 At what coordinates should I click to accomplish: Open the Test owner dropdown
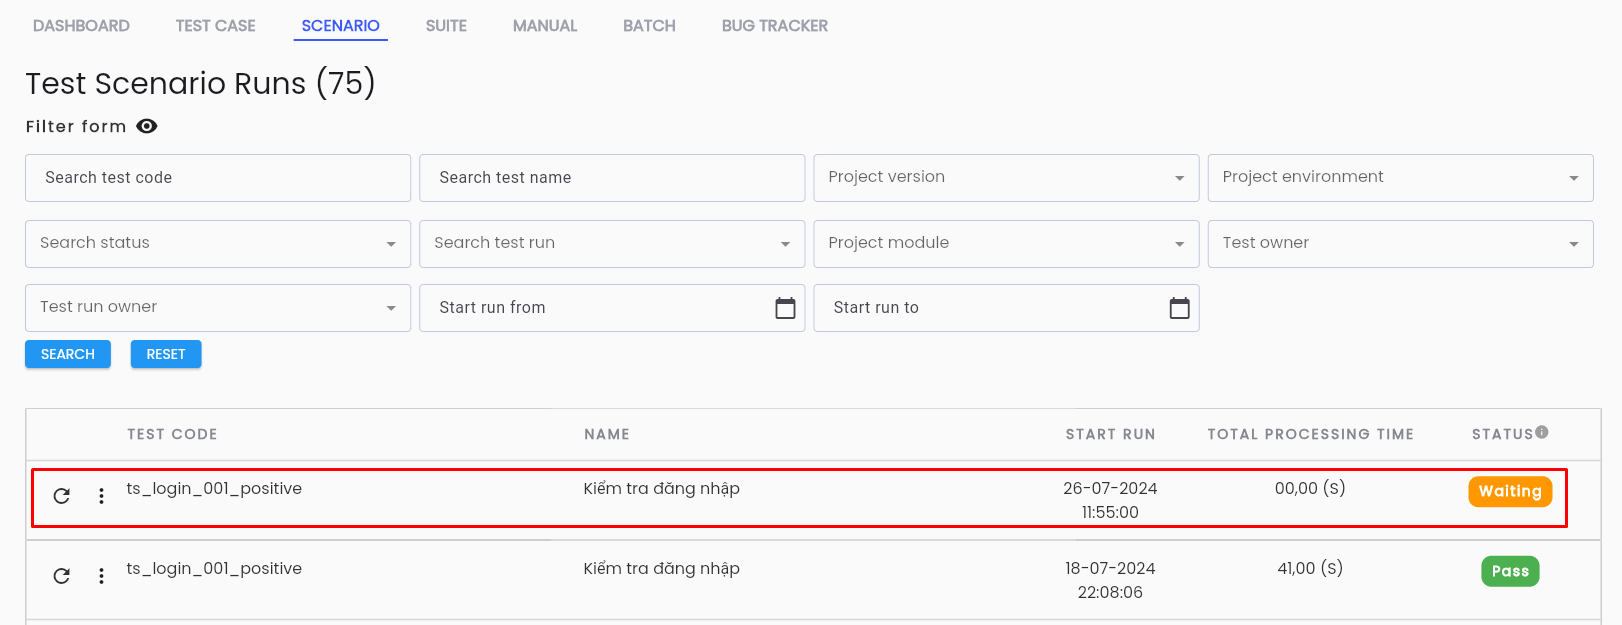pyautogui.click(x=1400, y=244)
